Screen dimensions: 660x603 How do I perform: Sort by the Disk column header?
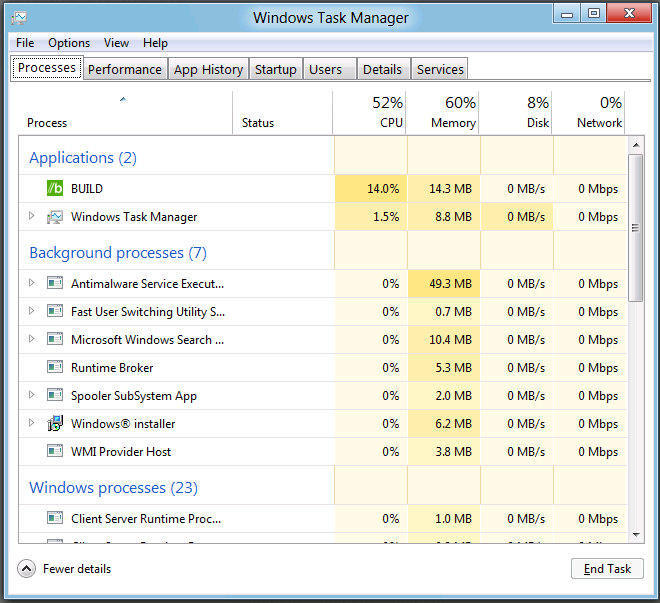click(515, 113)
